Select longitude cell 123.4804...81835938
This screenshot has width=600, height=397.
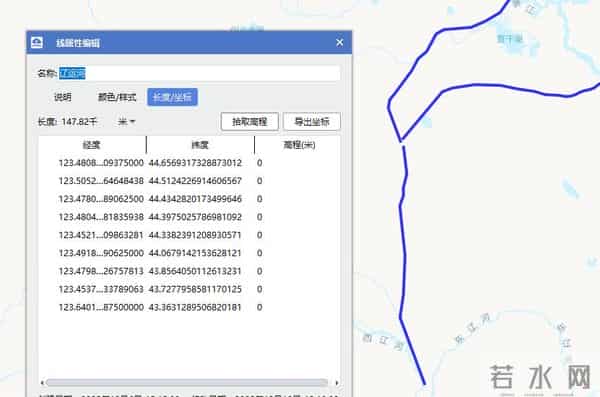click(101, 217)
